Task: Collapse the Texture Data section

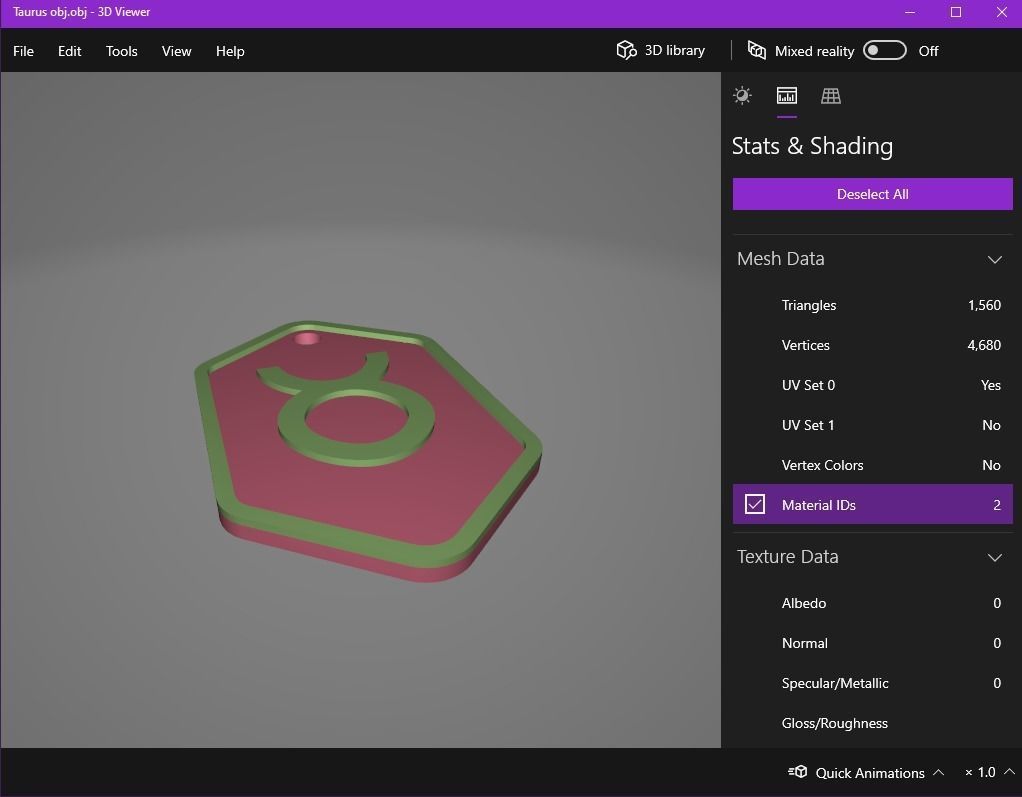Action: click(995, 557)
